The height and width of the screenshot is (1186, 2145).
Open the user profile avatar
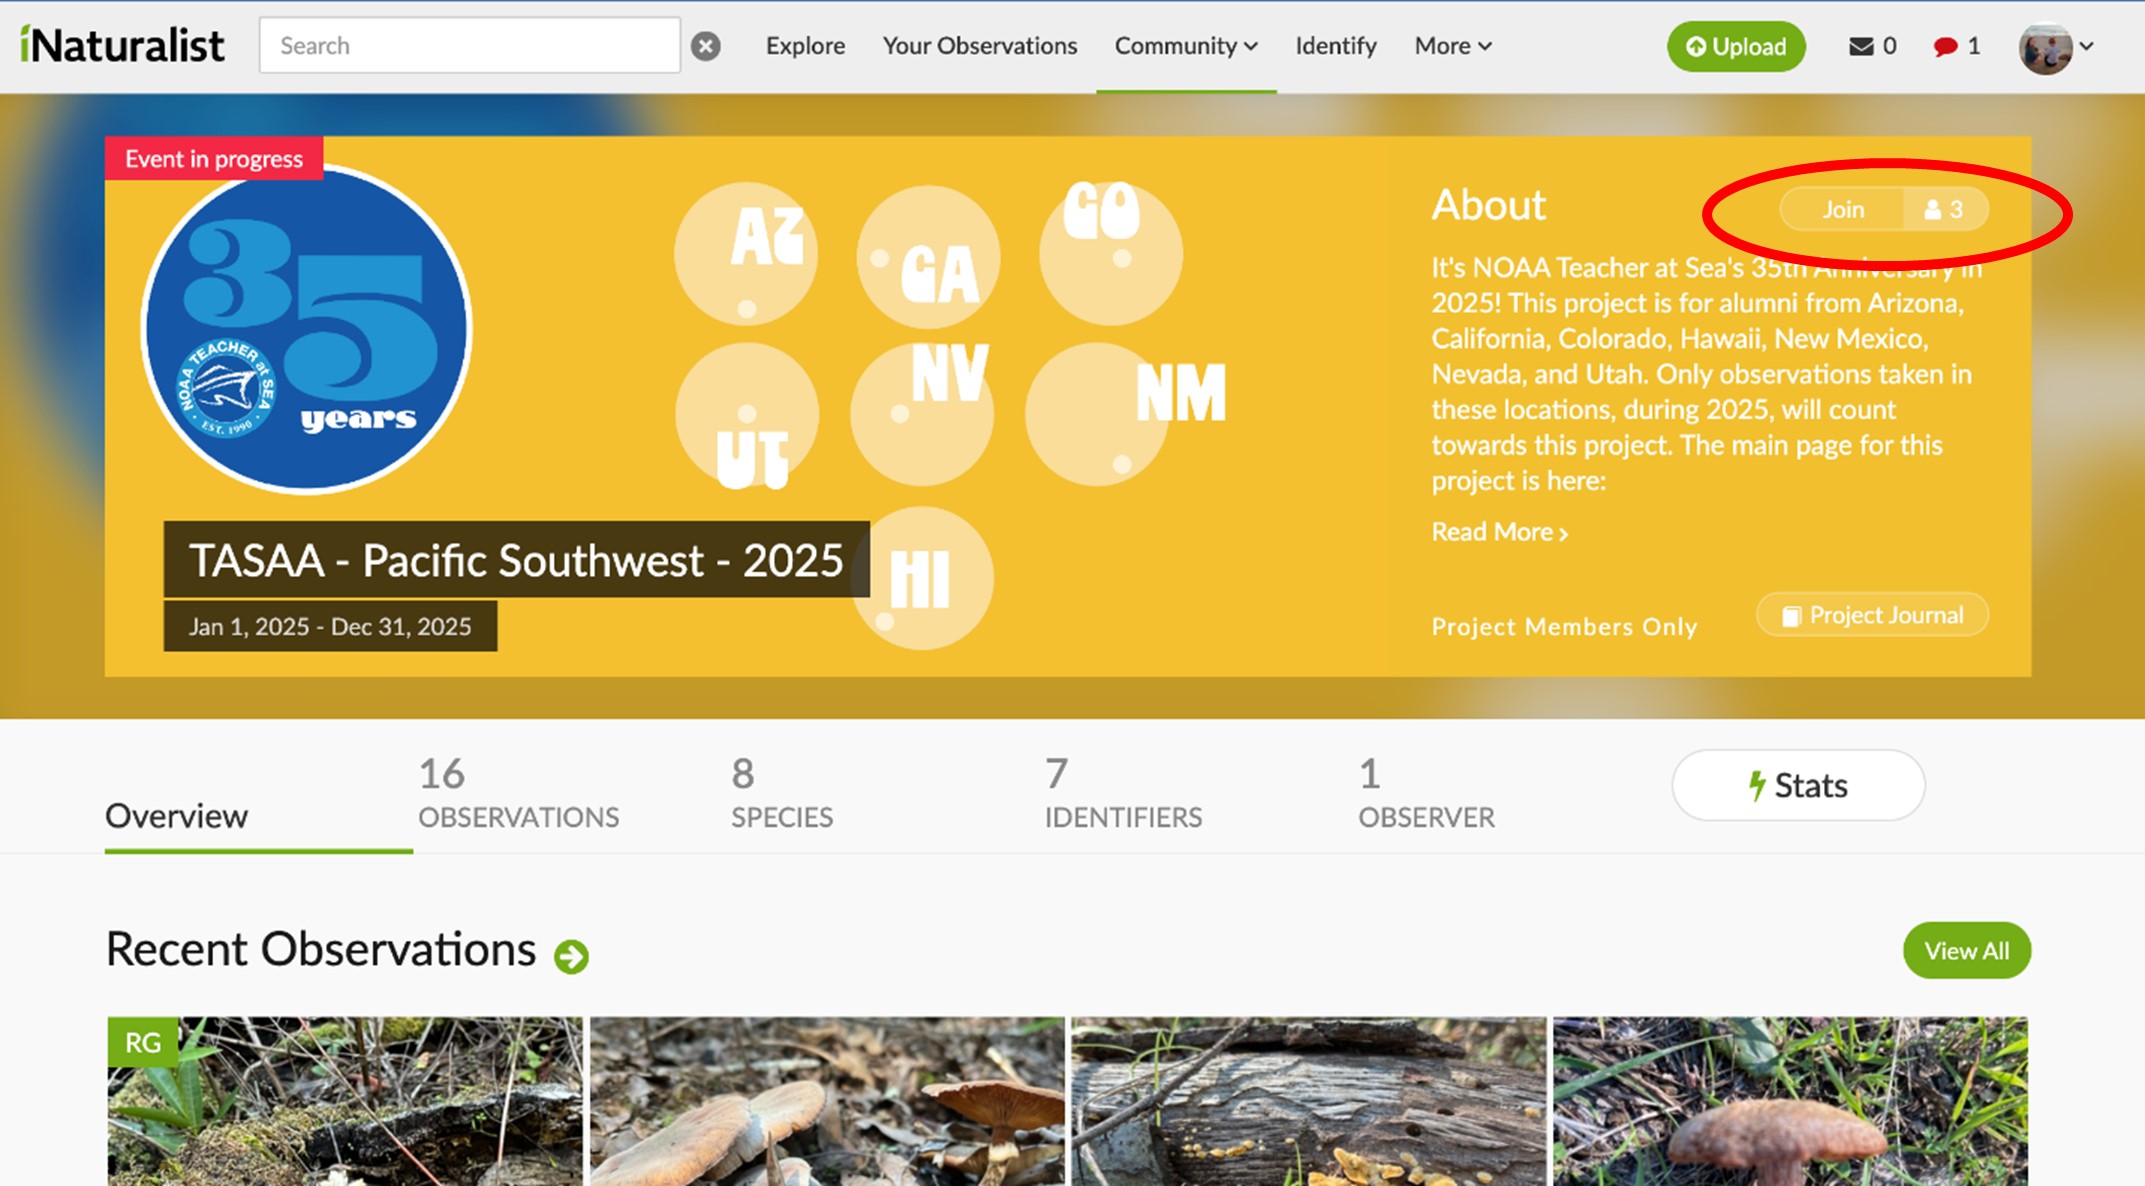tap(2045, 47)
